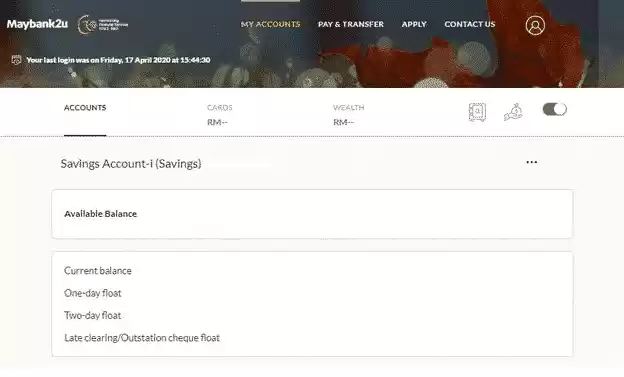Screen dimensions: 624x377
Task: Switch to the Wealth tab
Action: 349,115
